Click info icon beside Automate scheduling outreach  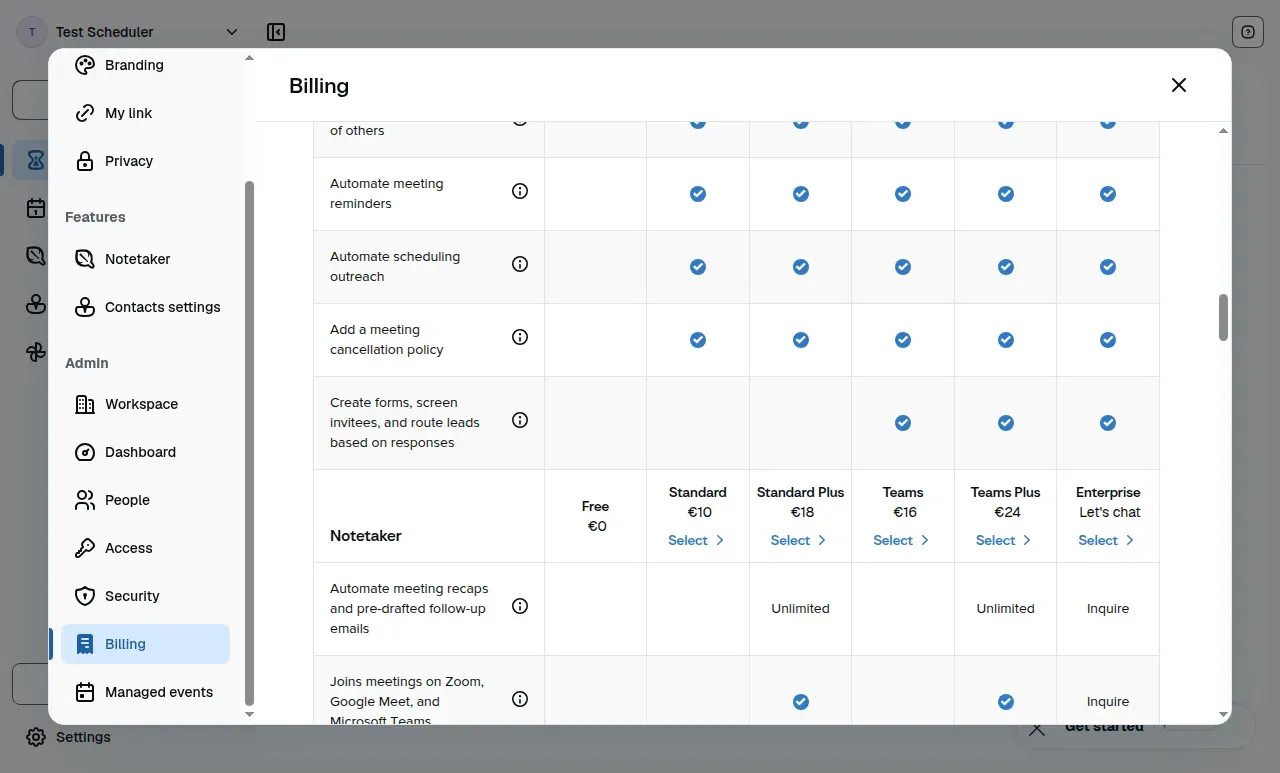pyautogui.click(x=520, y=264)
